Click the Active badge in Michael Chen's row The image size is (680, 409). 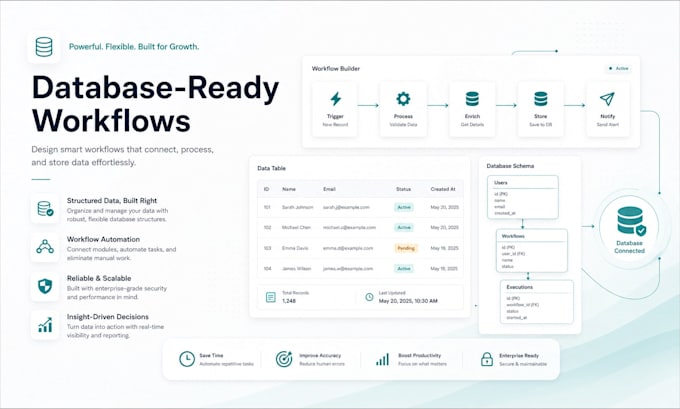404,227
